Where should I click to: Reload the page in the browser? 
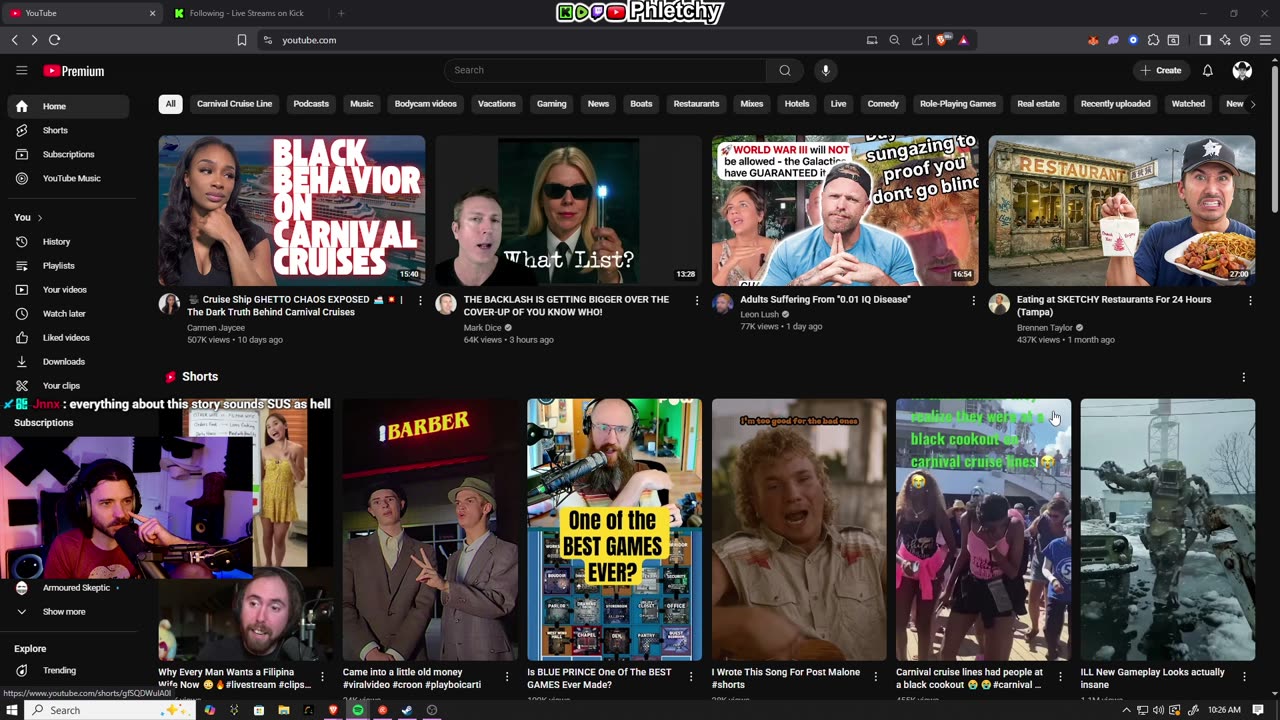coord(54,40)
